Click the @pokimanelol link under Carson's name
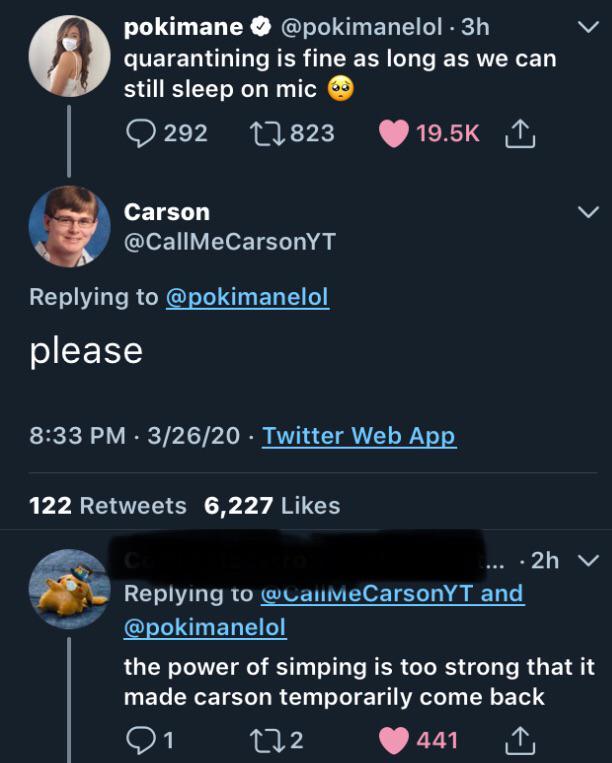This screenshot has width=612, height=763. pyautogui.click(x=246, y=297)
